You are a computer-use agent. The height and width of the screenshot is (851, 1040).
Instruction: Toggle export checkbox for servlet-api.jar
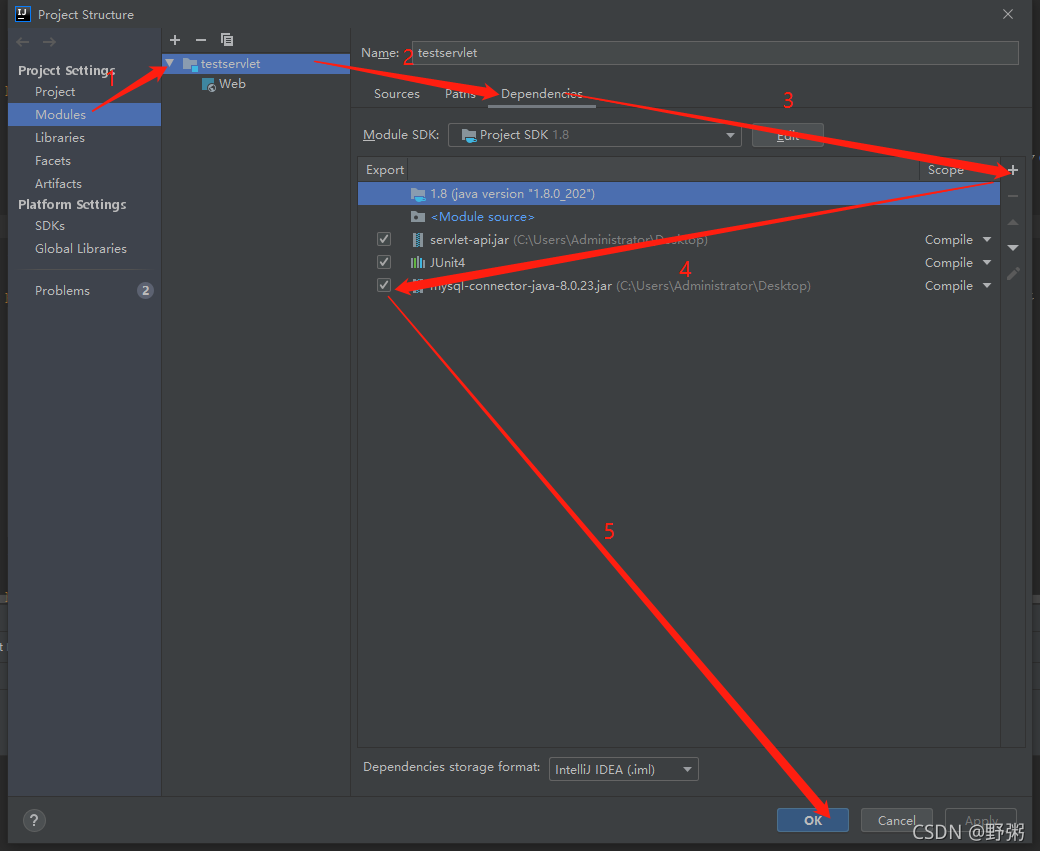click(x=384, y=239)
